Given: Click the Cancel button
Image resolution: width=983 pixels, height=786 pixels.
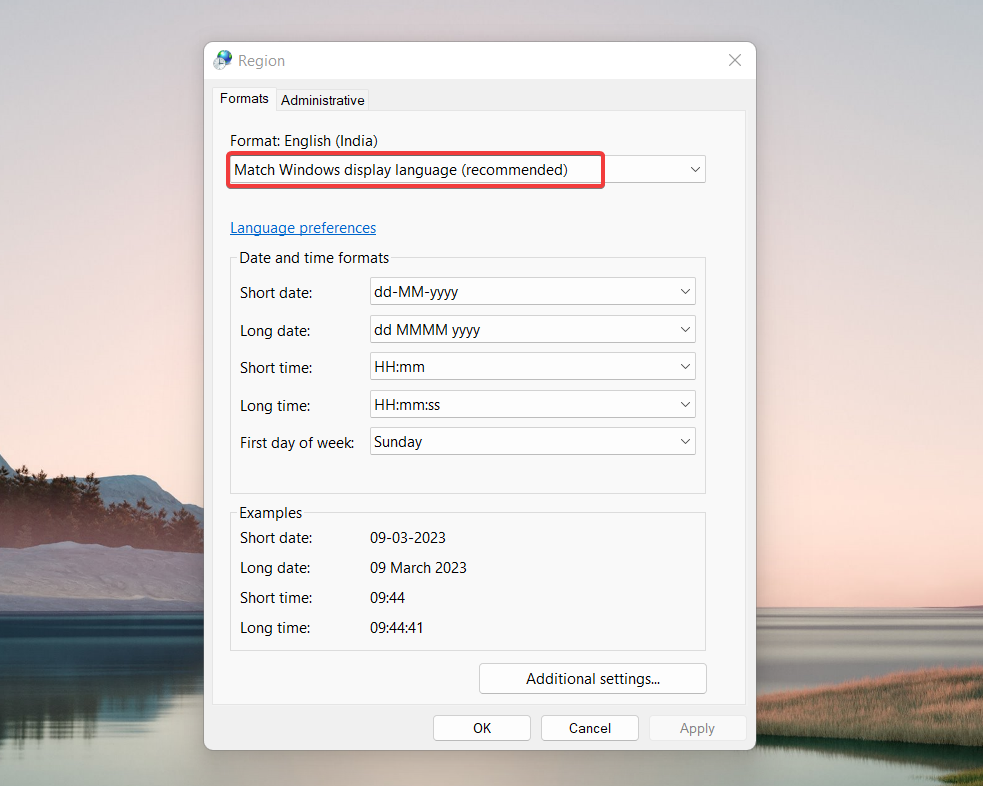Looking at the screenshot, I should tap(589, 728).
